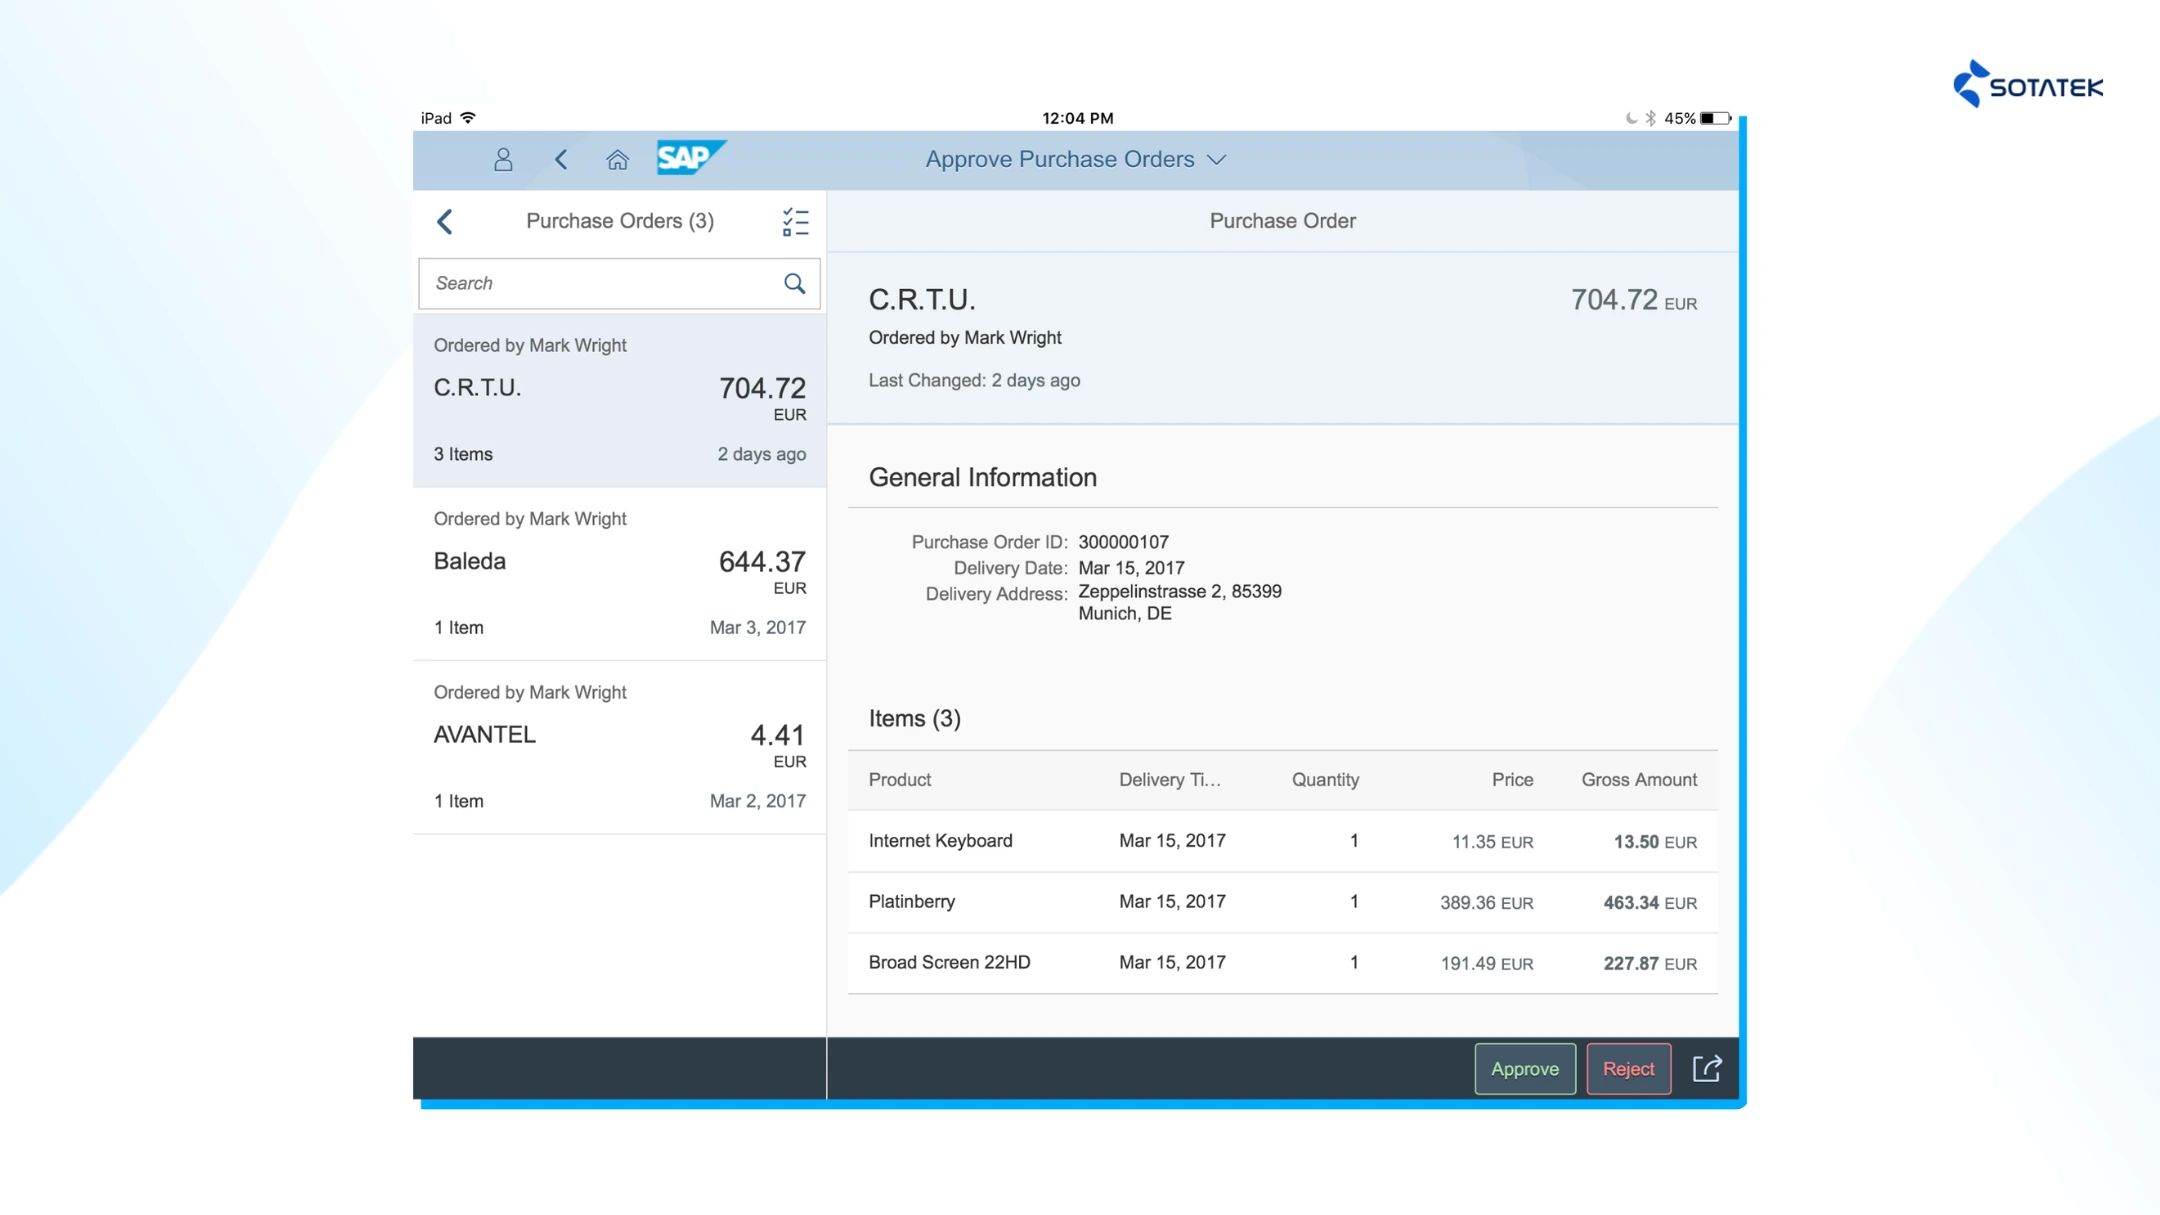Go back using the header back arrow
The height and width of the screenshot is (1215, 2160).
[x=561, y=159]
